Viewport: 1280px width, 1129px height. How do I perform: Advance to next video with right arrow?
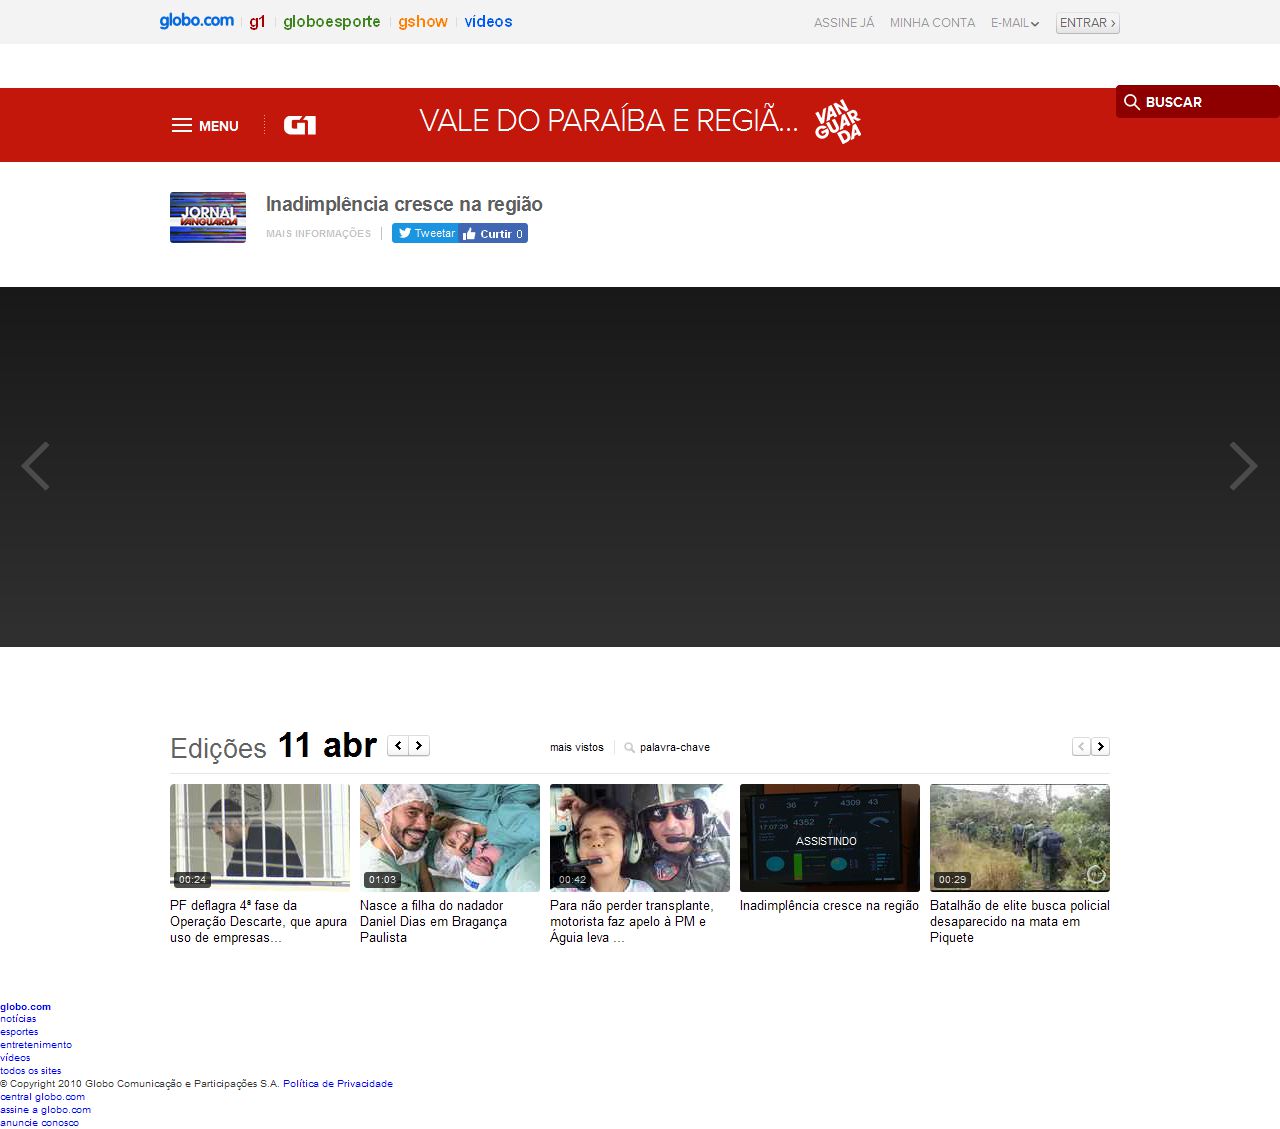[1243, 466]
